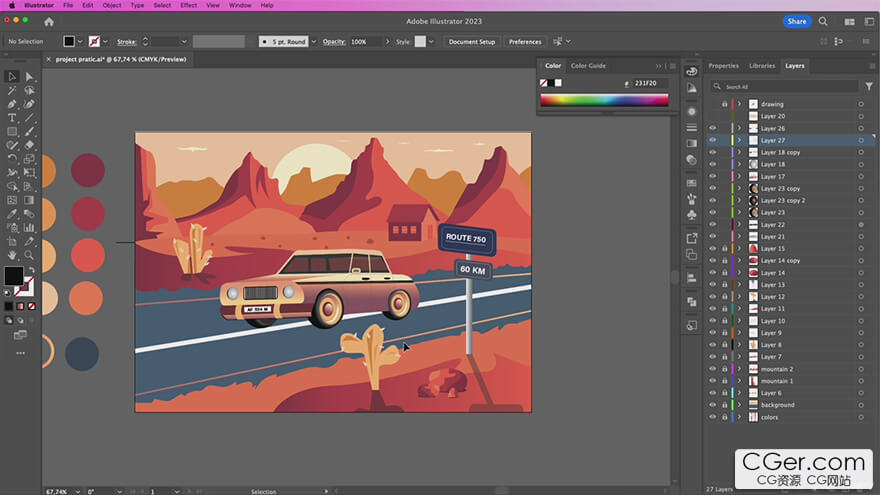Select the Artboard tool
The image size is (880, 495).
pyautogui.click(x=12, y=241)
